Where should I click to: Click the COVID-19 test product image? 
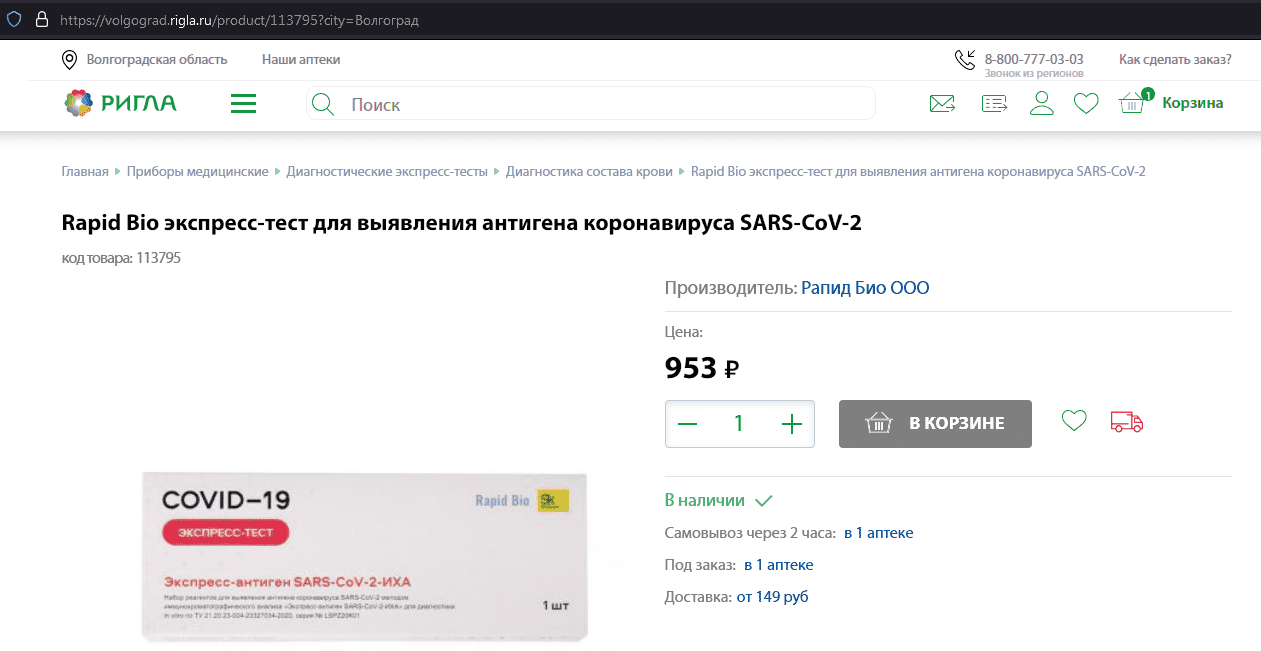click(365, 555)
